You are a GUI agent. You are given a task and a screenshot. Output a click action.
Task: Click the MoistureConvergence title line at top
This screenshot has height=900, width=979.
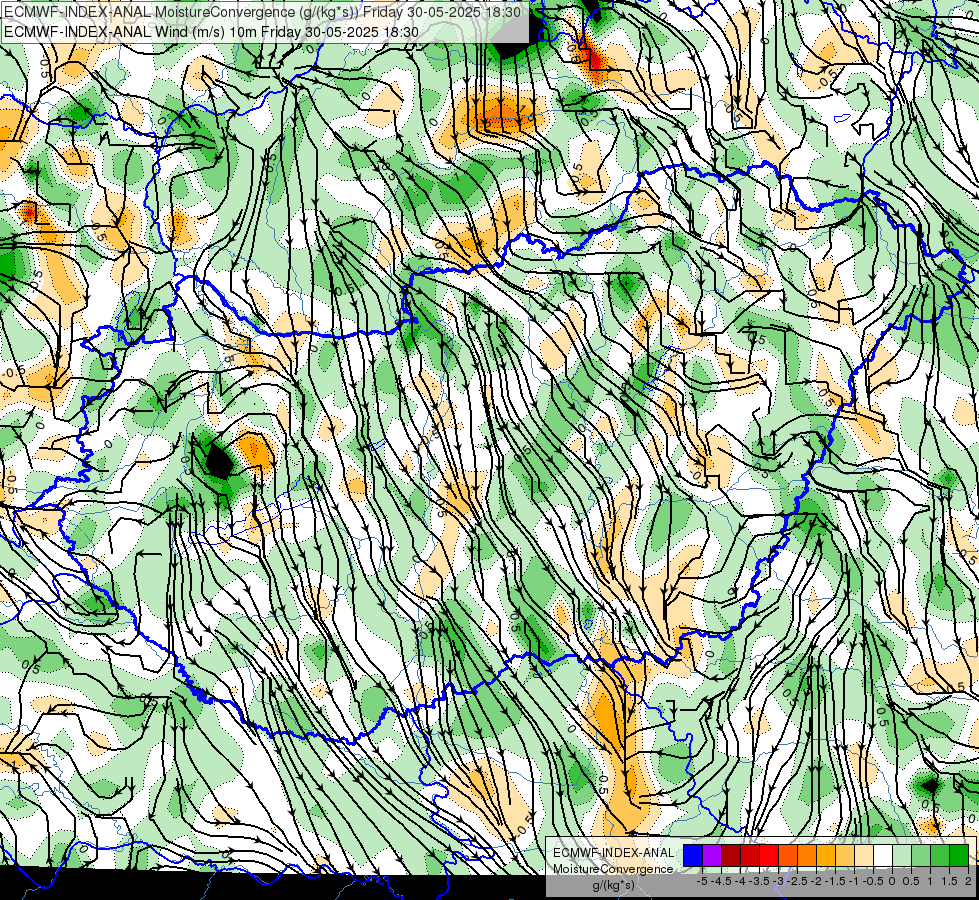coord(262,12)
